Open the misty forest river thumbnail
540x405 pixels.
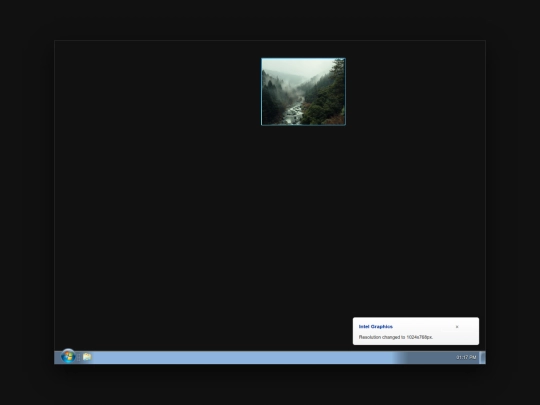coord(303,92)
